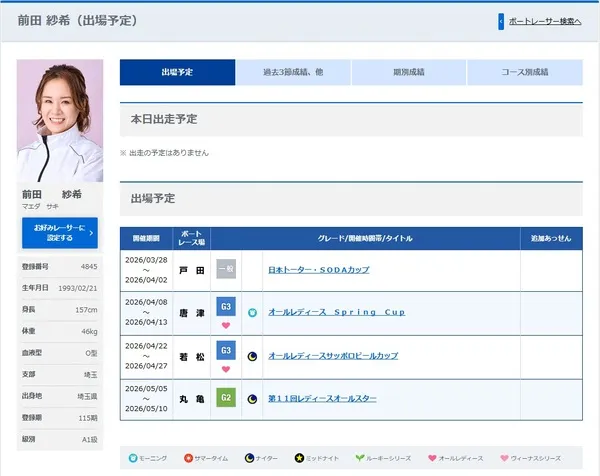
Task: Open オールレディース Spring Cup link
Action: pos(337,312)
